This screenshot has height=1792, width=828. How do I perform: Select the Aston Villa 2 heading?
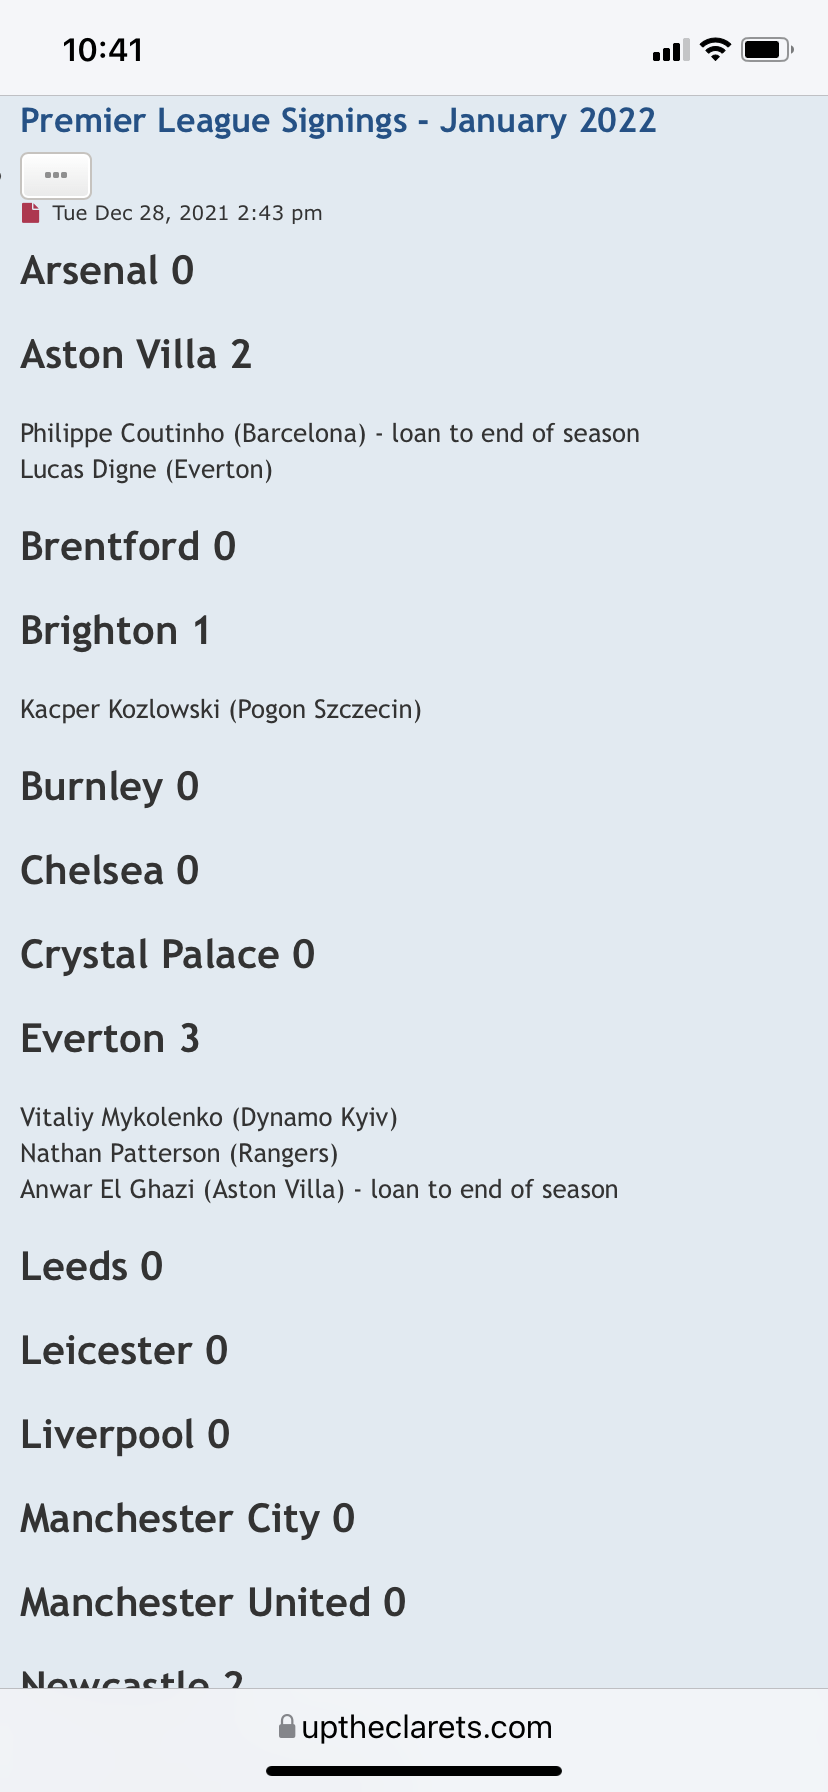tap(136, 355)
